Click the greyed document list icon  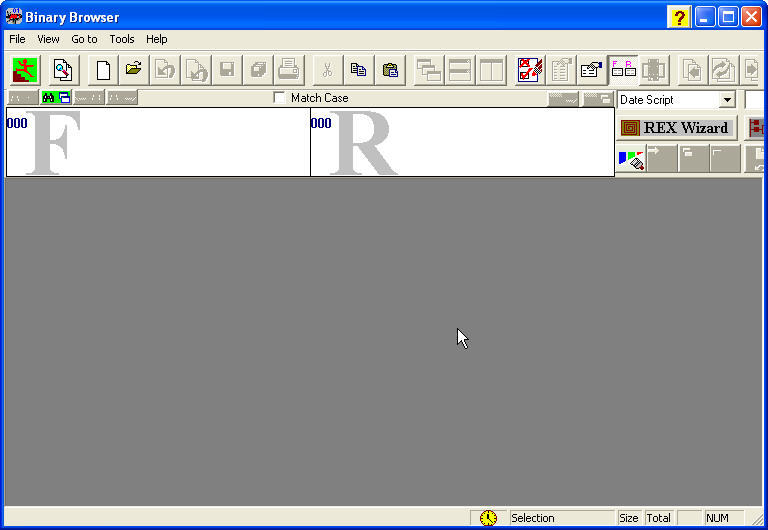pos(561,71)
